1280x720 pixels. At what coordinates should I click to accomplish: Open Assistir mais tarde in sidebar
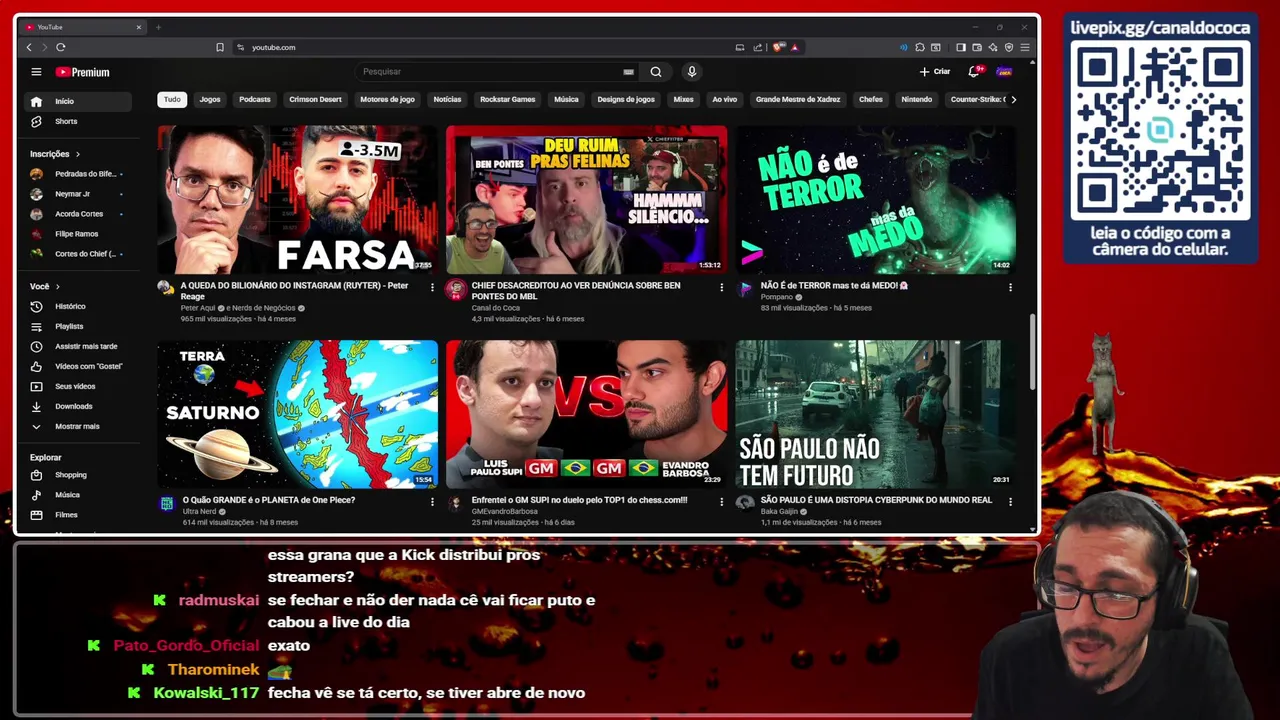[x=78, y=346]
